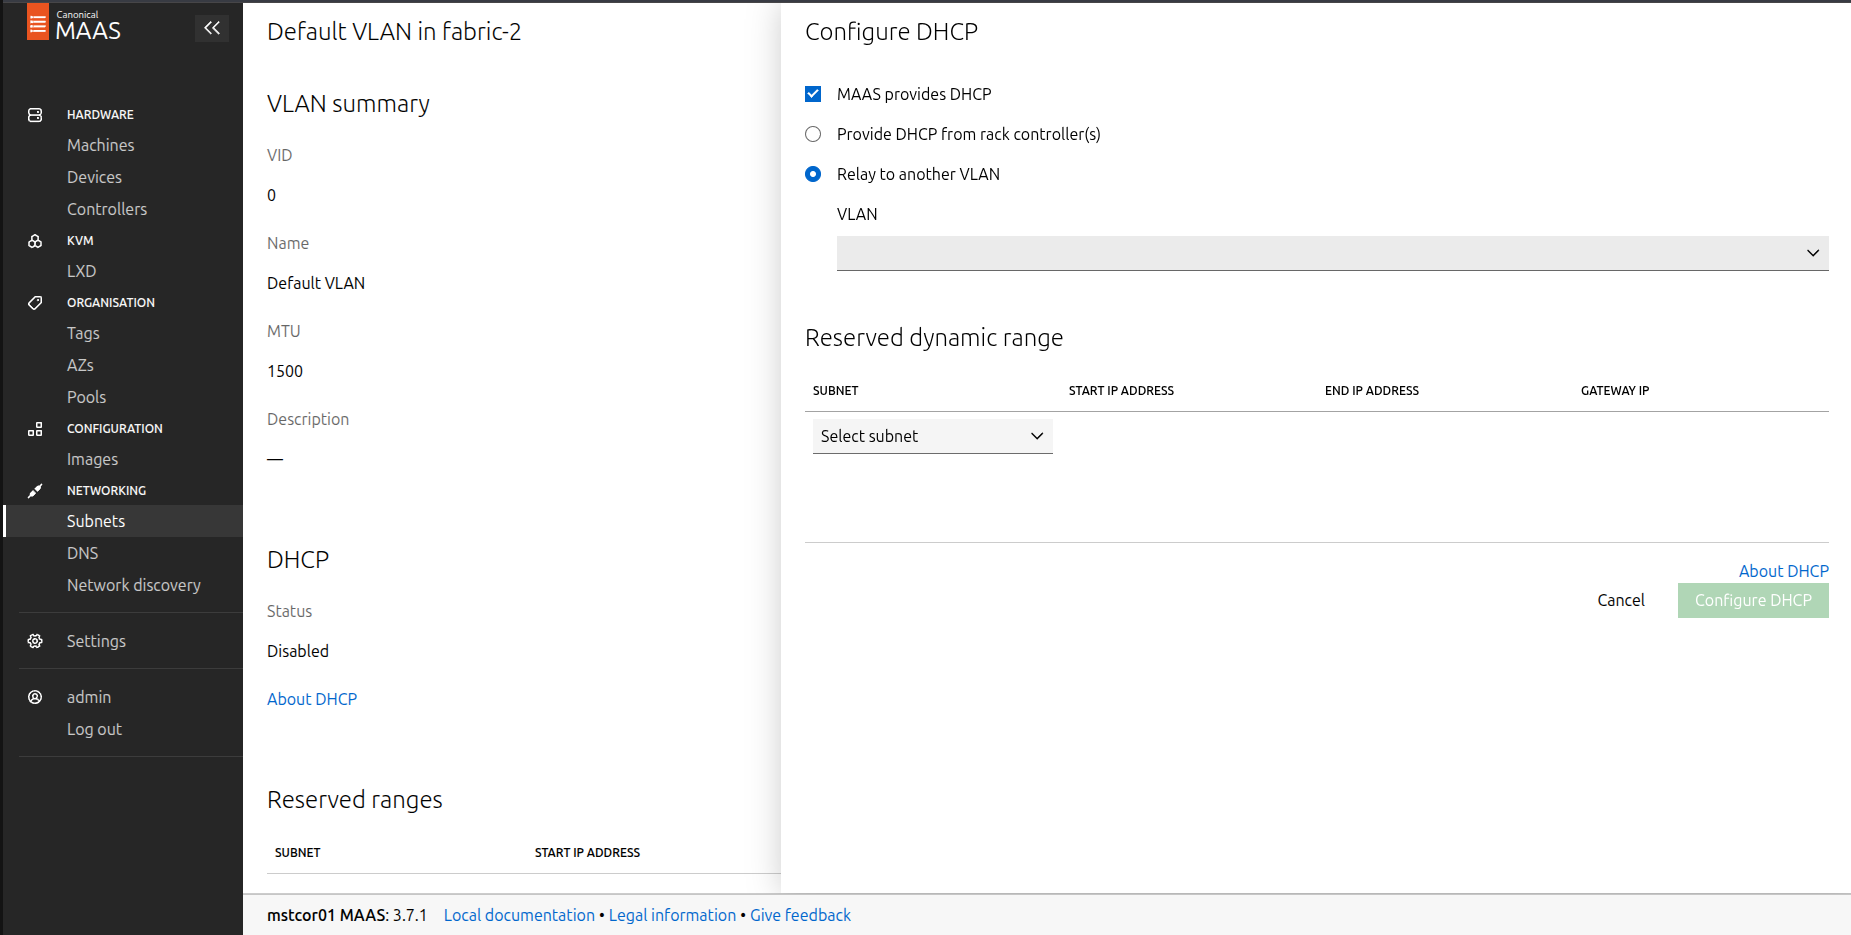Click the Canonical MAAS logo icon

(x=37, y=23)
